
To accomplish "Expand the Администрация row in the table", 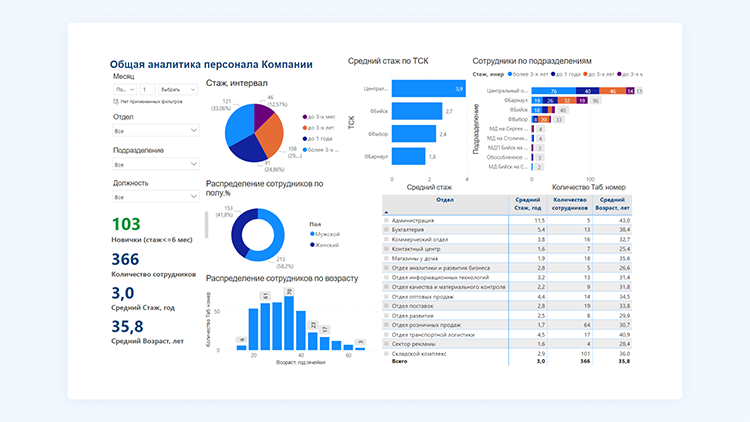I will (x=388, y=220).
